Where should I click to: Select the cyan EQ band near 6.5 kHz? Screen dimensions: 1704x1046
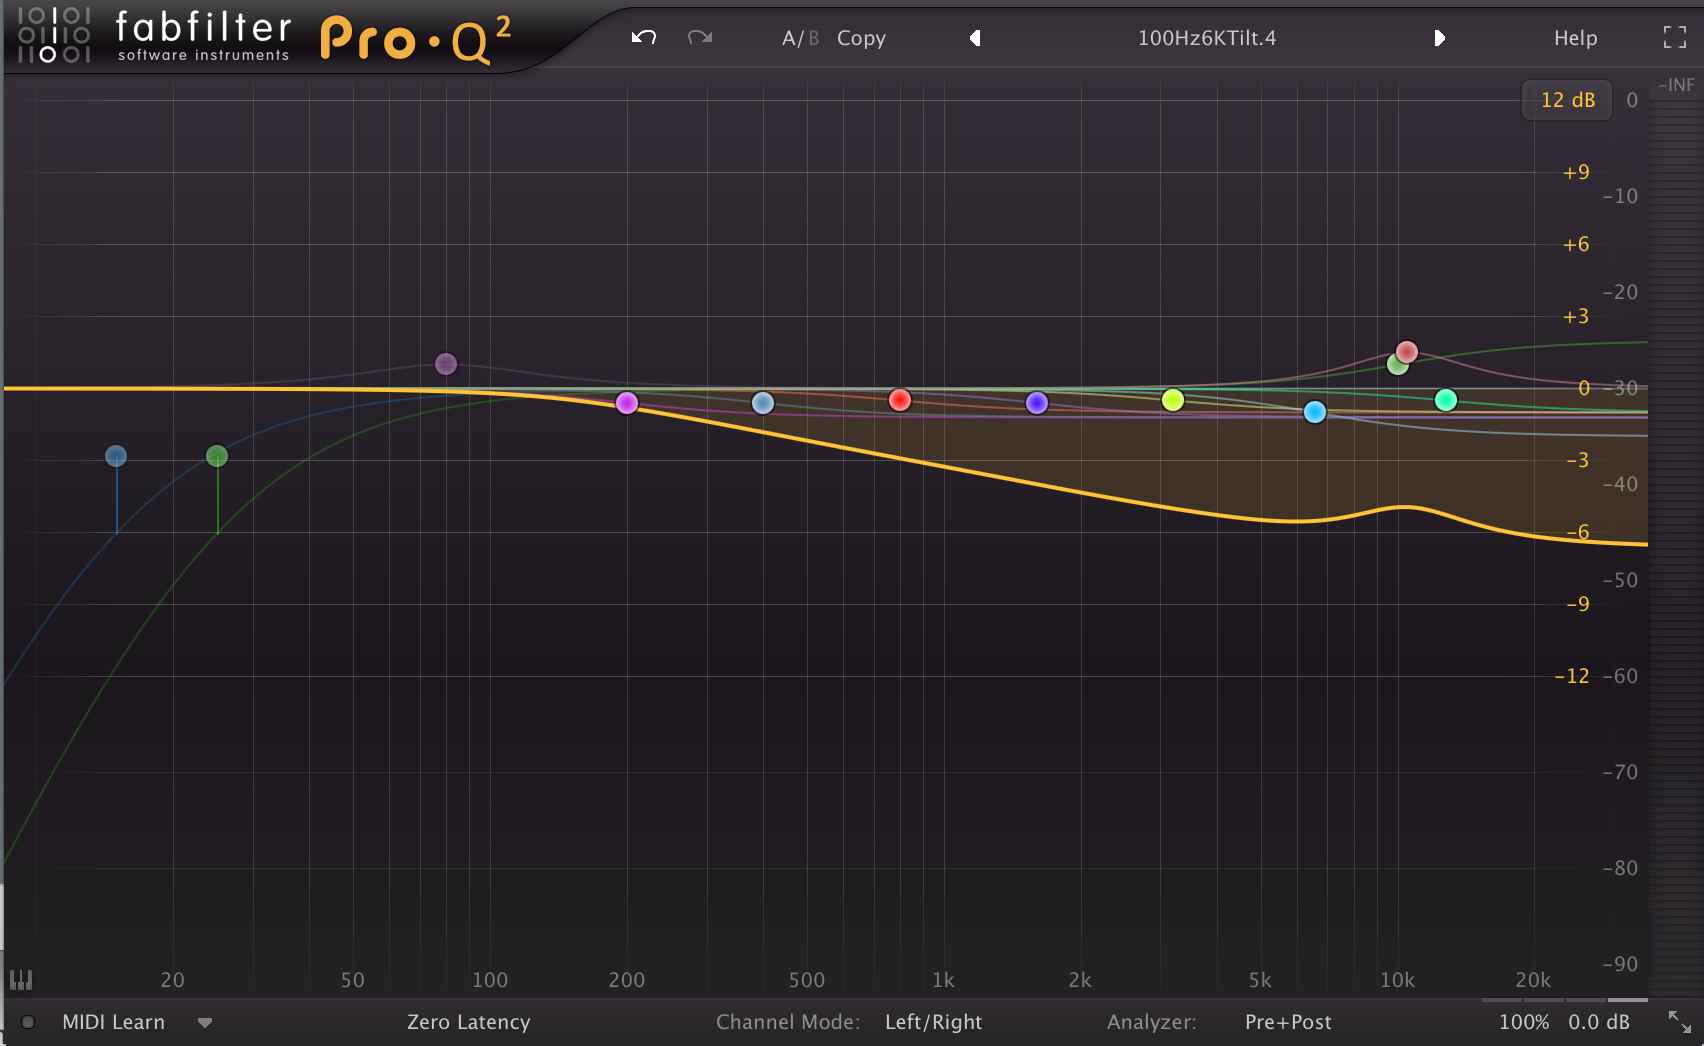(1315, 412)
